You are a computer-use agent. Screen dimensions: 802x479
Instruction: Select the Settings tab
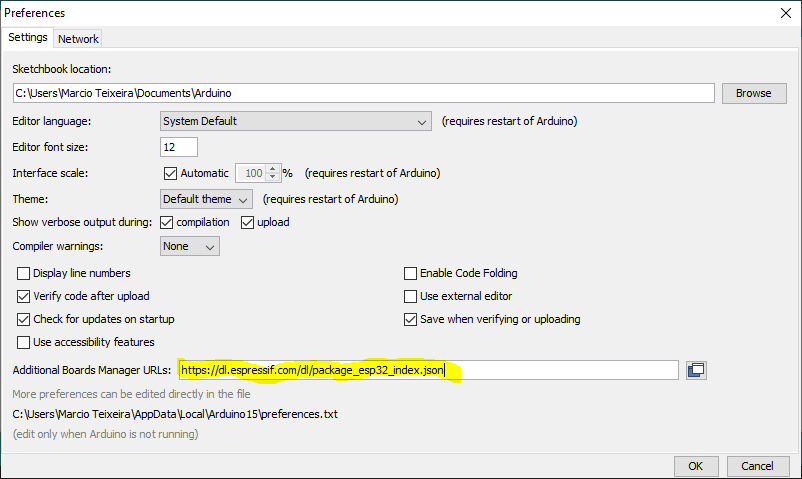coord(28,38)
